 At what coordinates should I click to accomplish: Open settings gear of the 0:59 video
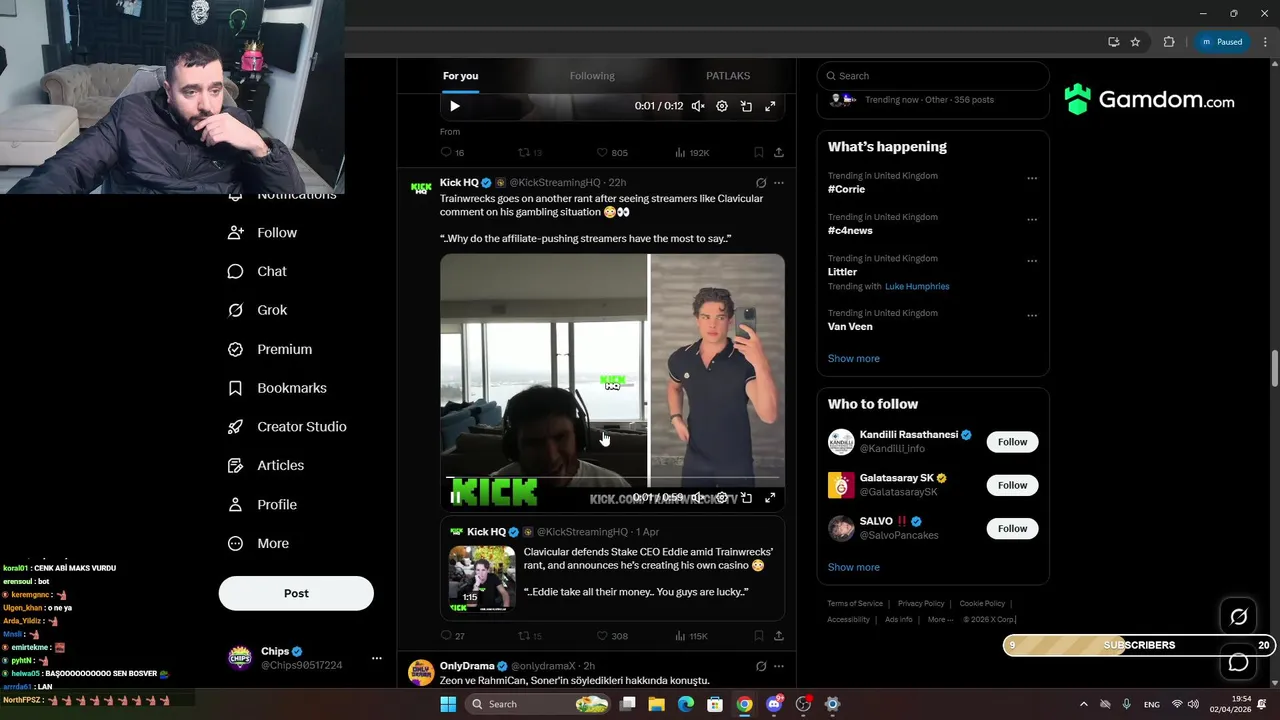click(x=722, y=497)
